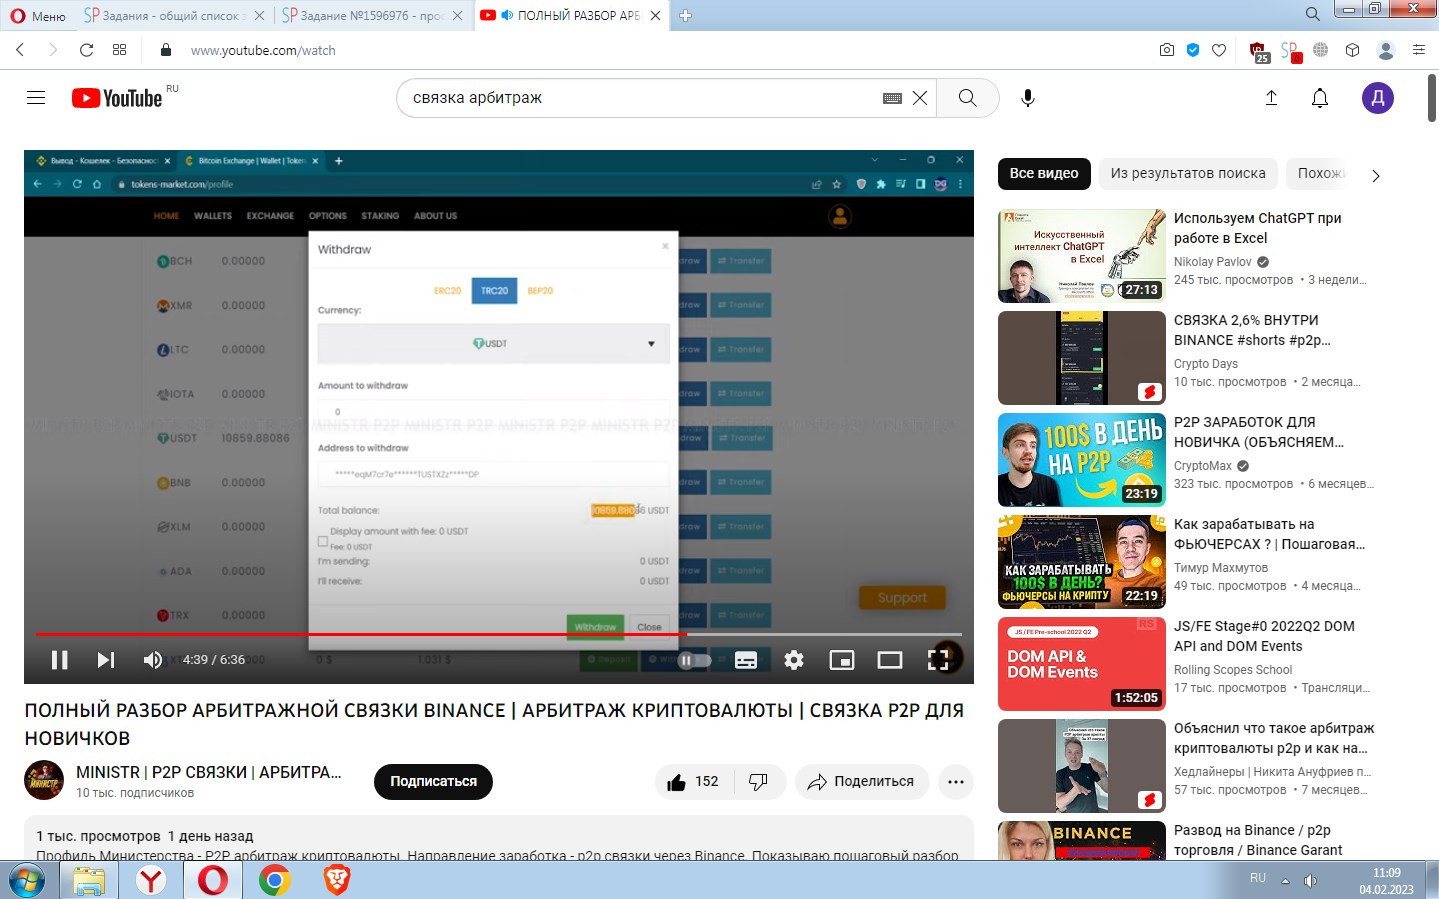Screen dimensions: 1439x899
Task: Reload the current page
Action: 86,50
